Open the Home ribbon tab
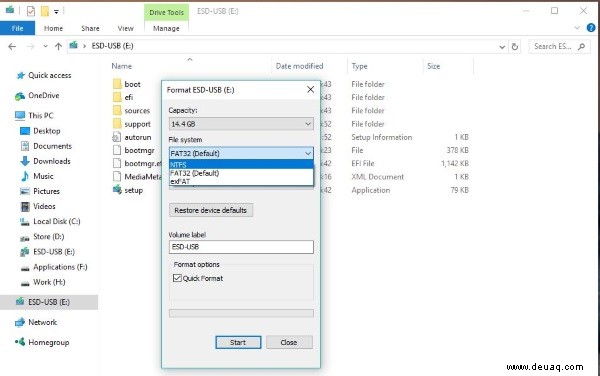 coord(53,28)
